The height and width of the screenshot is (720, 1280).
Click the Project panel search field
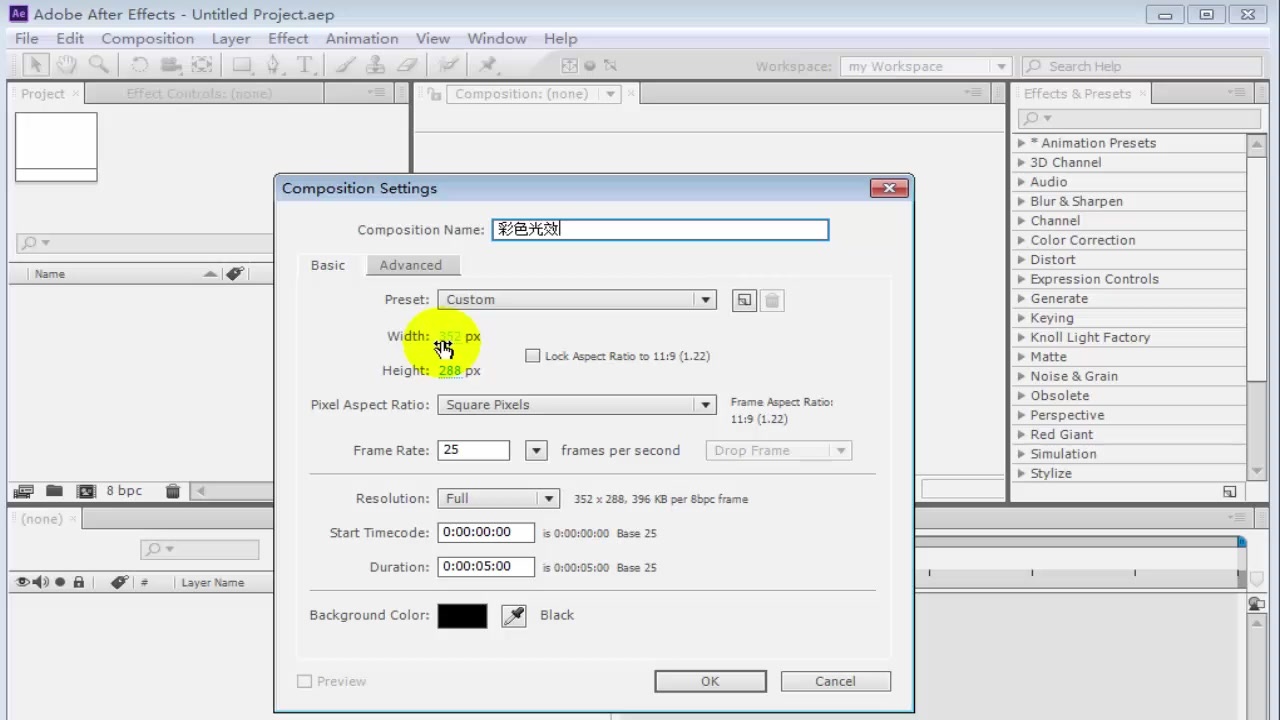click(144, 243)
